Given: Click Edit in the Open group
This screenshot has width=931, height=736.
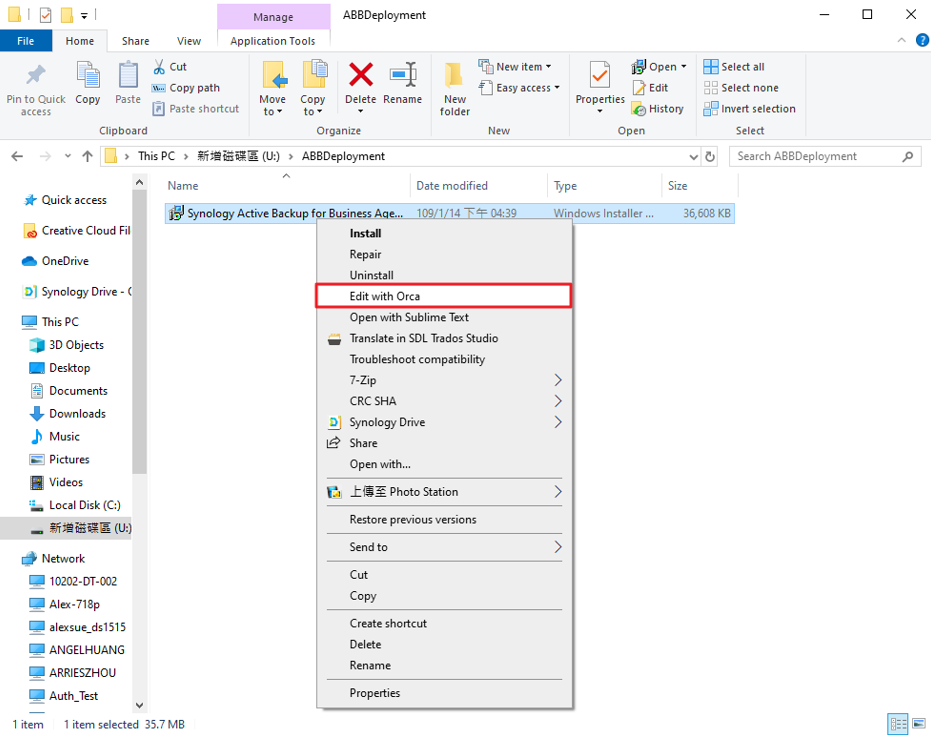Looking at the screenshot, I should [x=651, y=88].
